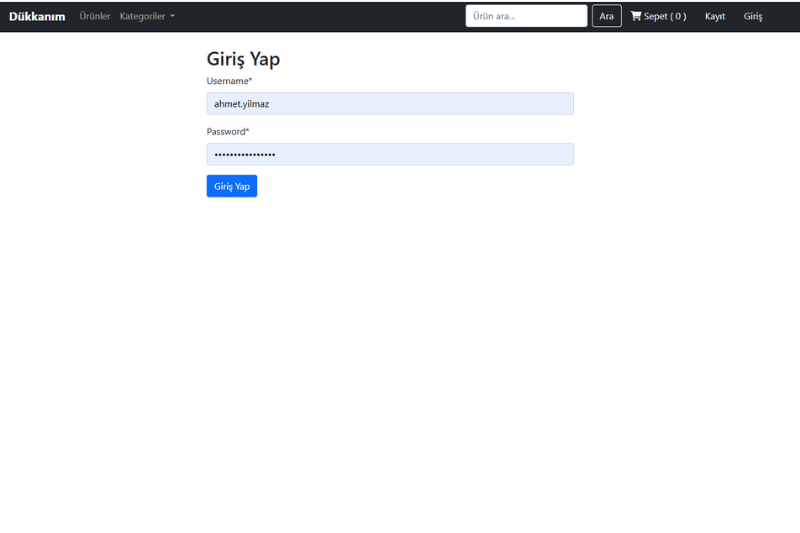
Task: Click the asterisk after the Password label
Action: 247,130
